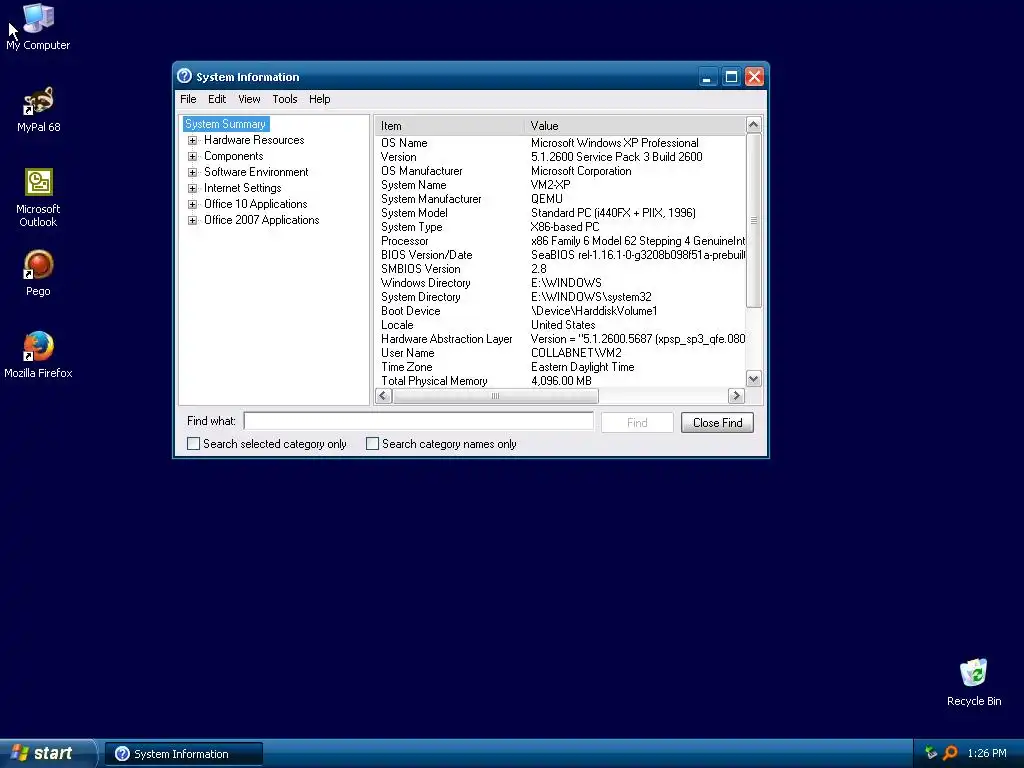
Task: Click the 1:26 PM taskbar clock
Action: pos(987,754)
